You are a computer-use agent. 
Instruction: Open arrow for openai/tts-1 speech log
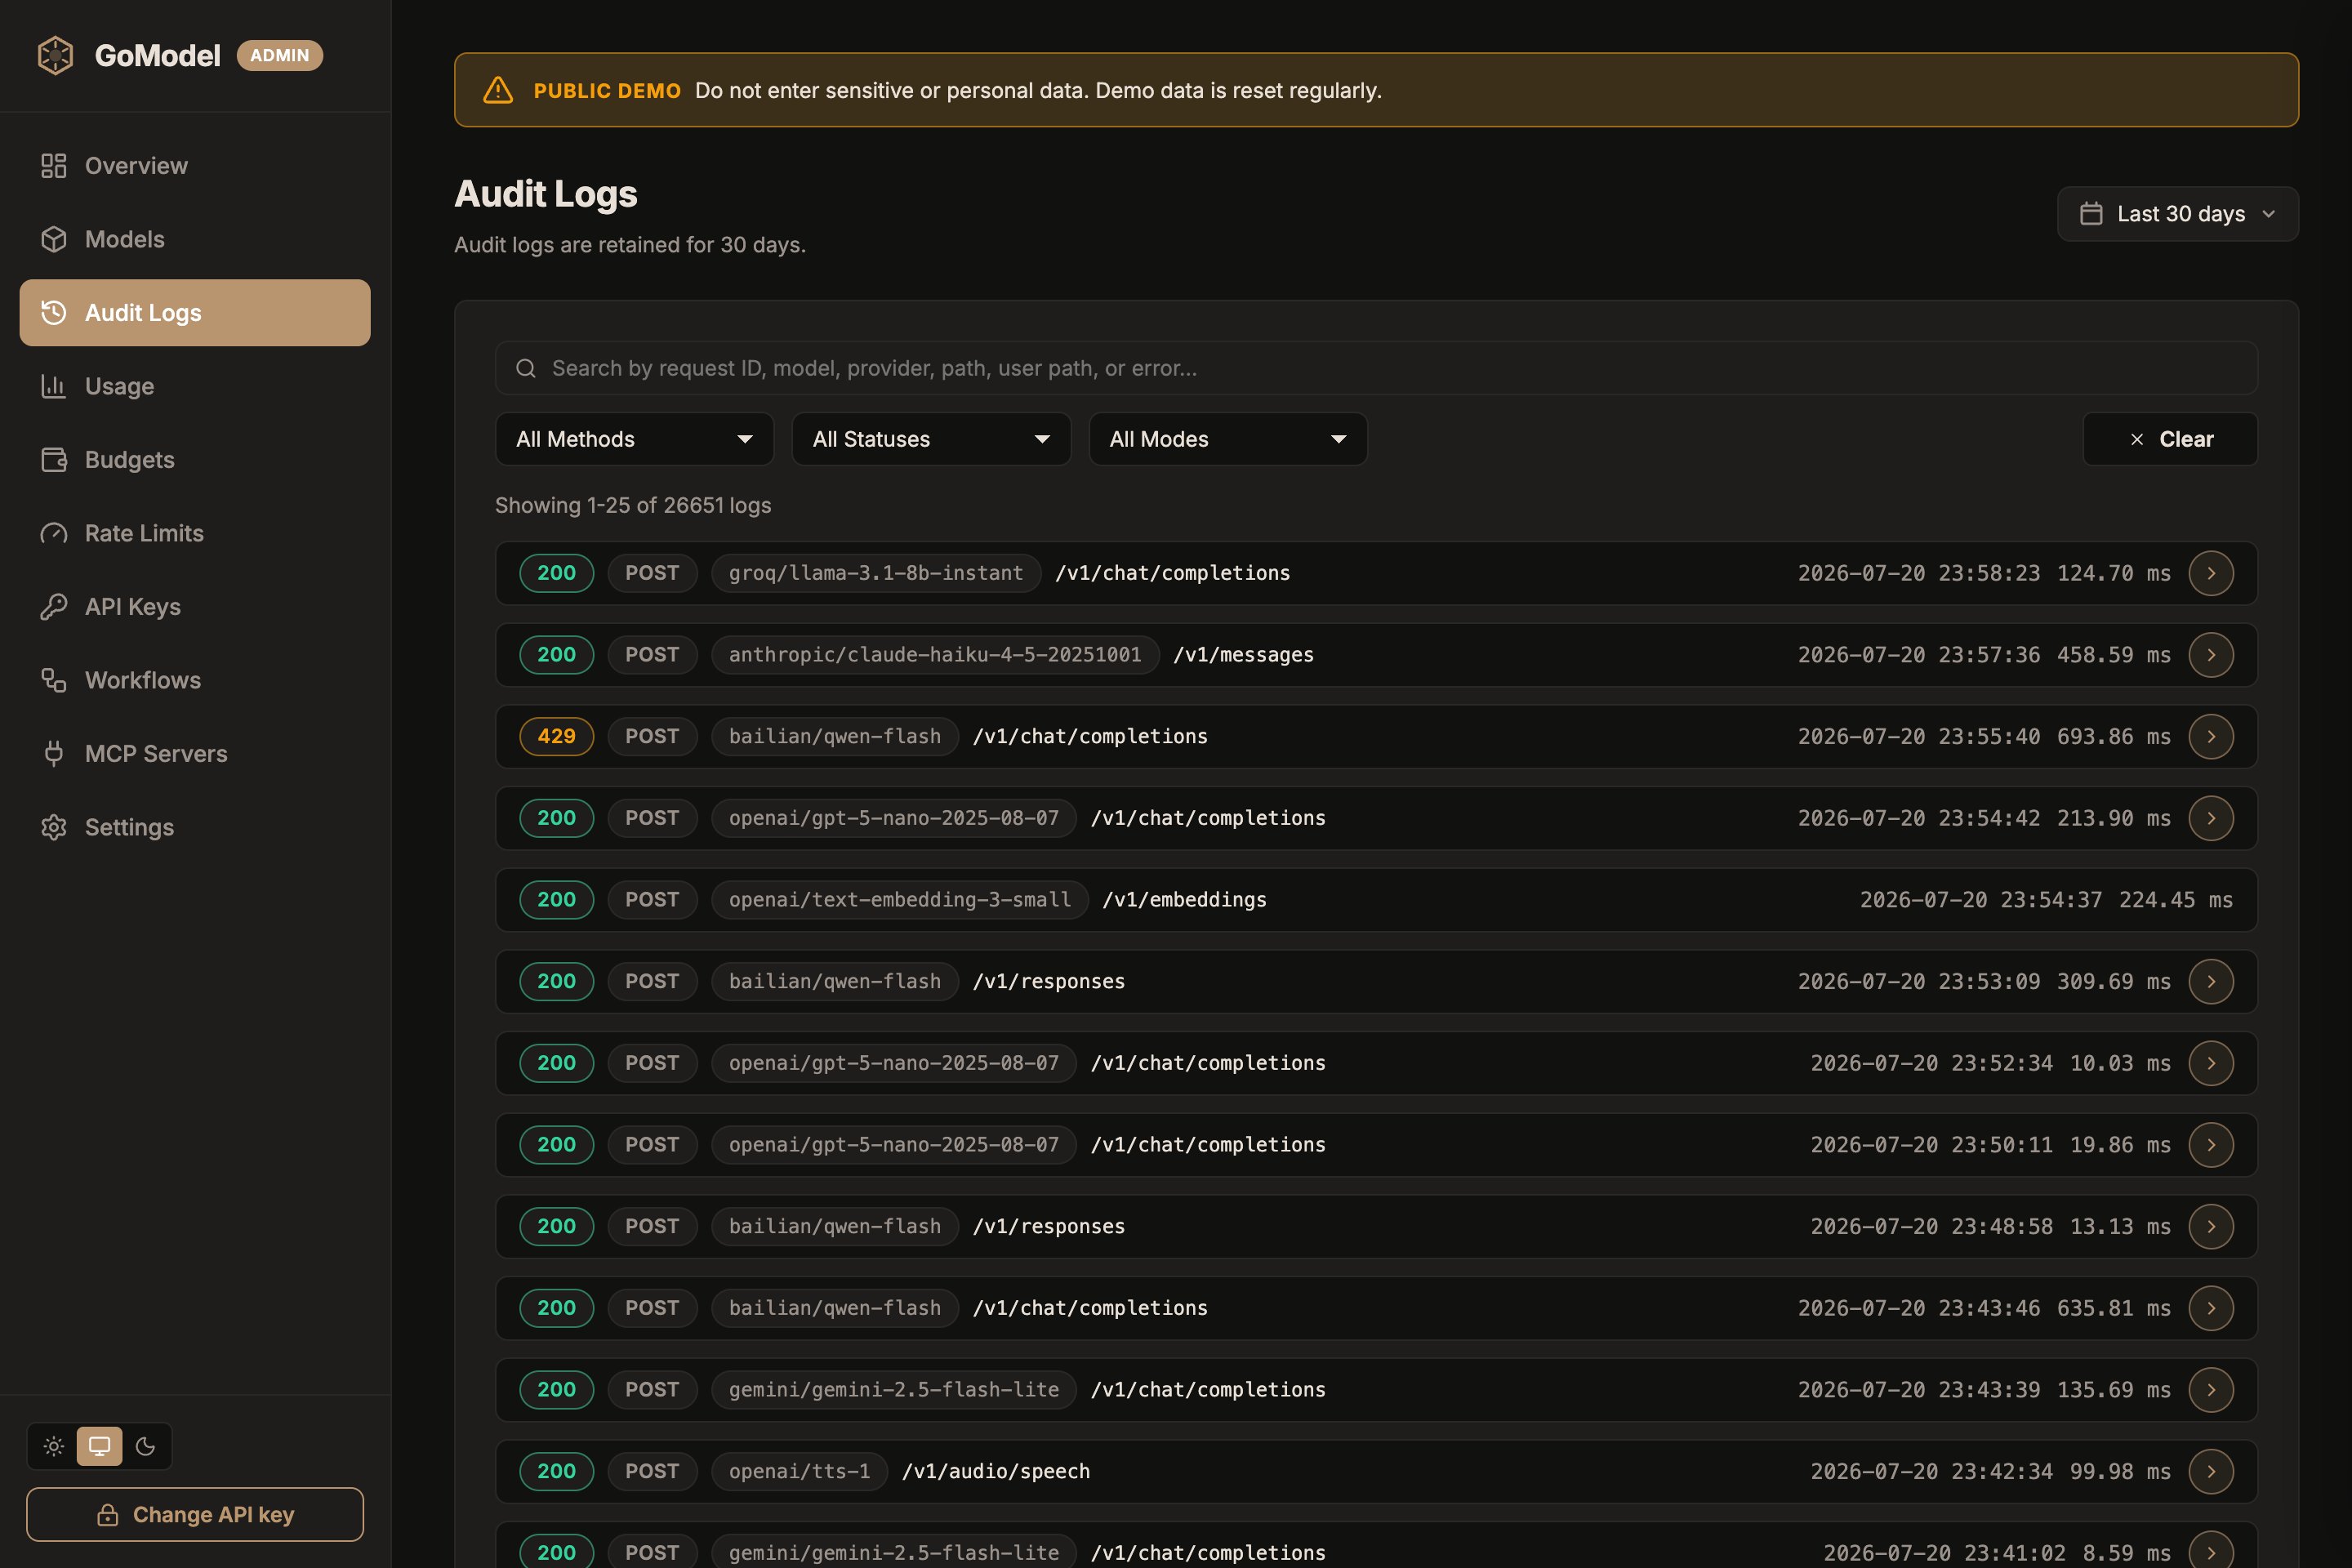click(2211, 1472)
